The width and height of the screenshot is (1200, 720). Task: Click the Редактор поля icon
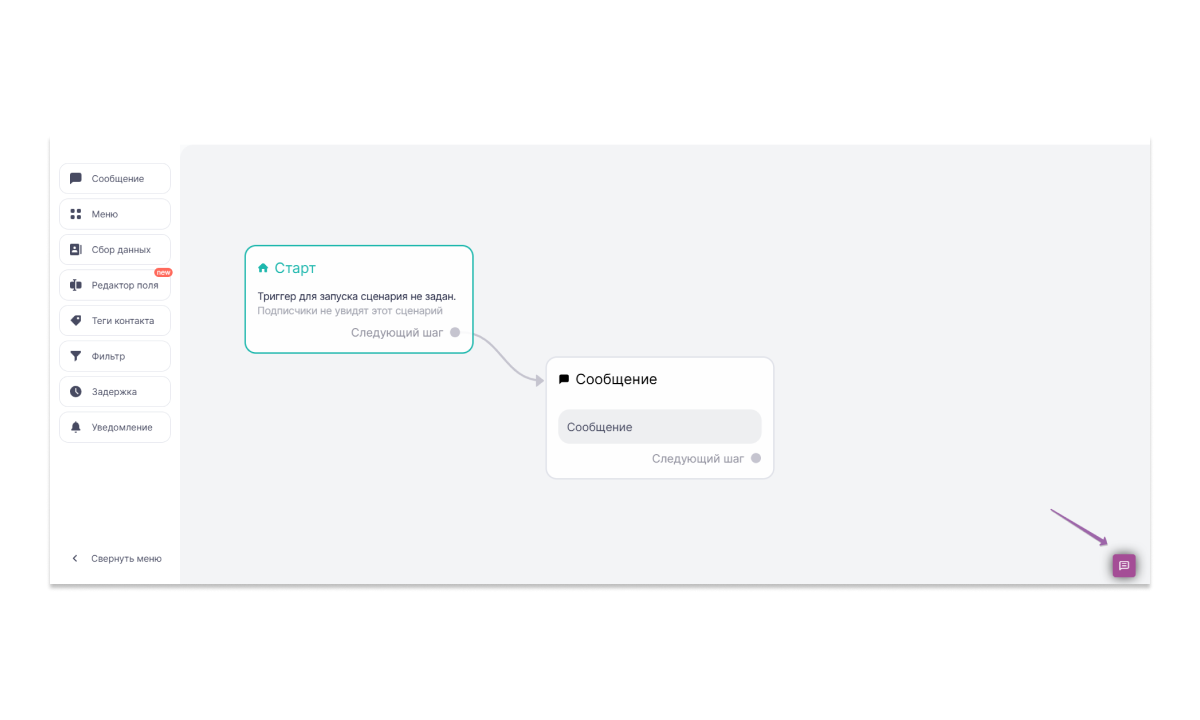click(x=76, y=285)
